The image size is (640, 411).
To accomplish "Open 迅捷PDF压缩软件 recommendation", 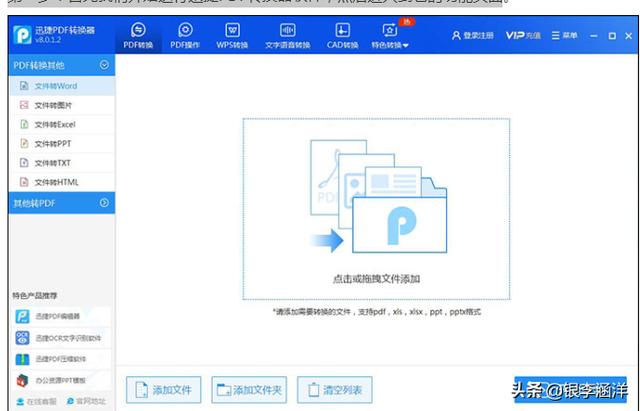I will (60, 359).
